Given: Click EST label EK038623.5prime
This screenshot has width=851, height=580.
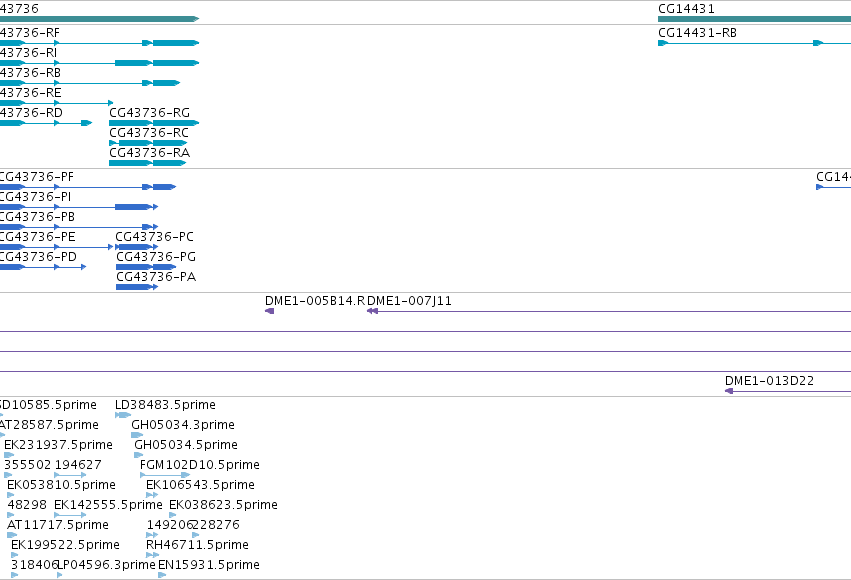Looking at the screenshot, I should [x=223, y=505].
